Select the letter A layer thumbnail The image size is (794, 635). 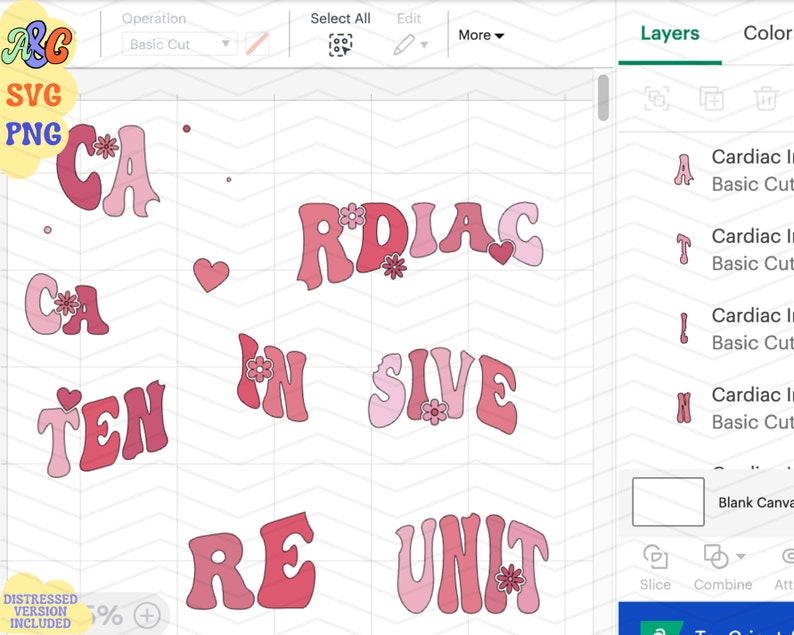click(x=684, y=170)
